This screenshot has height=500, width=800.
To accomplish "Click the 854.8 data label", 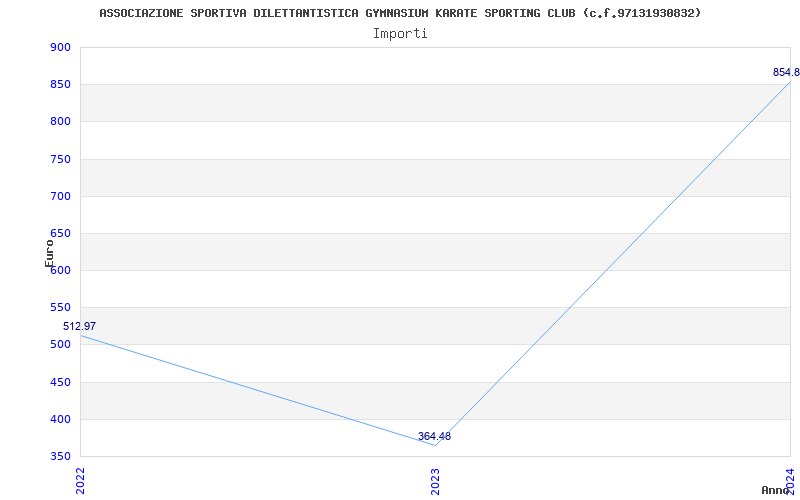I will 786,72.
